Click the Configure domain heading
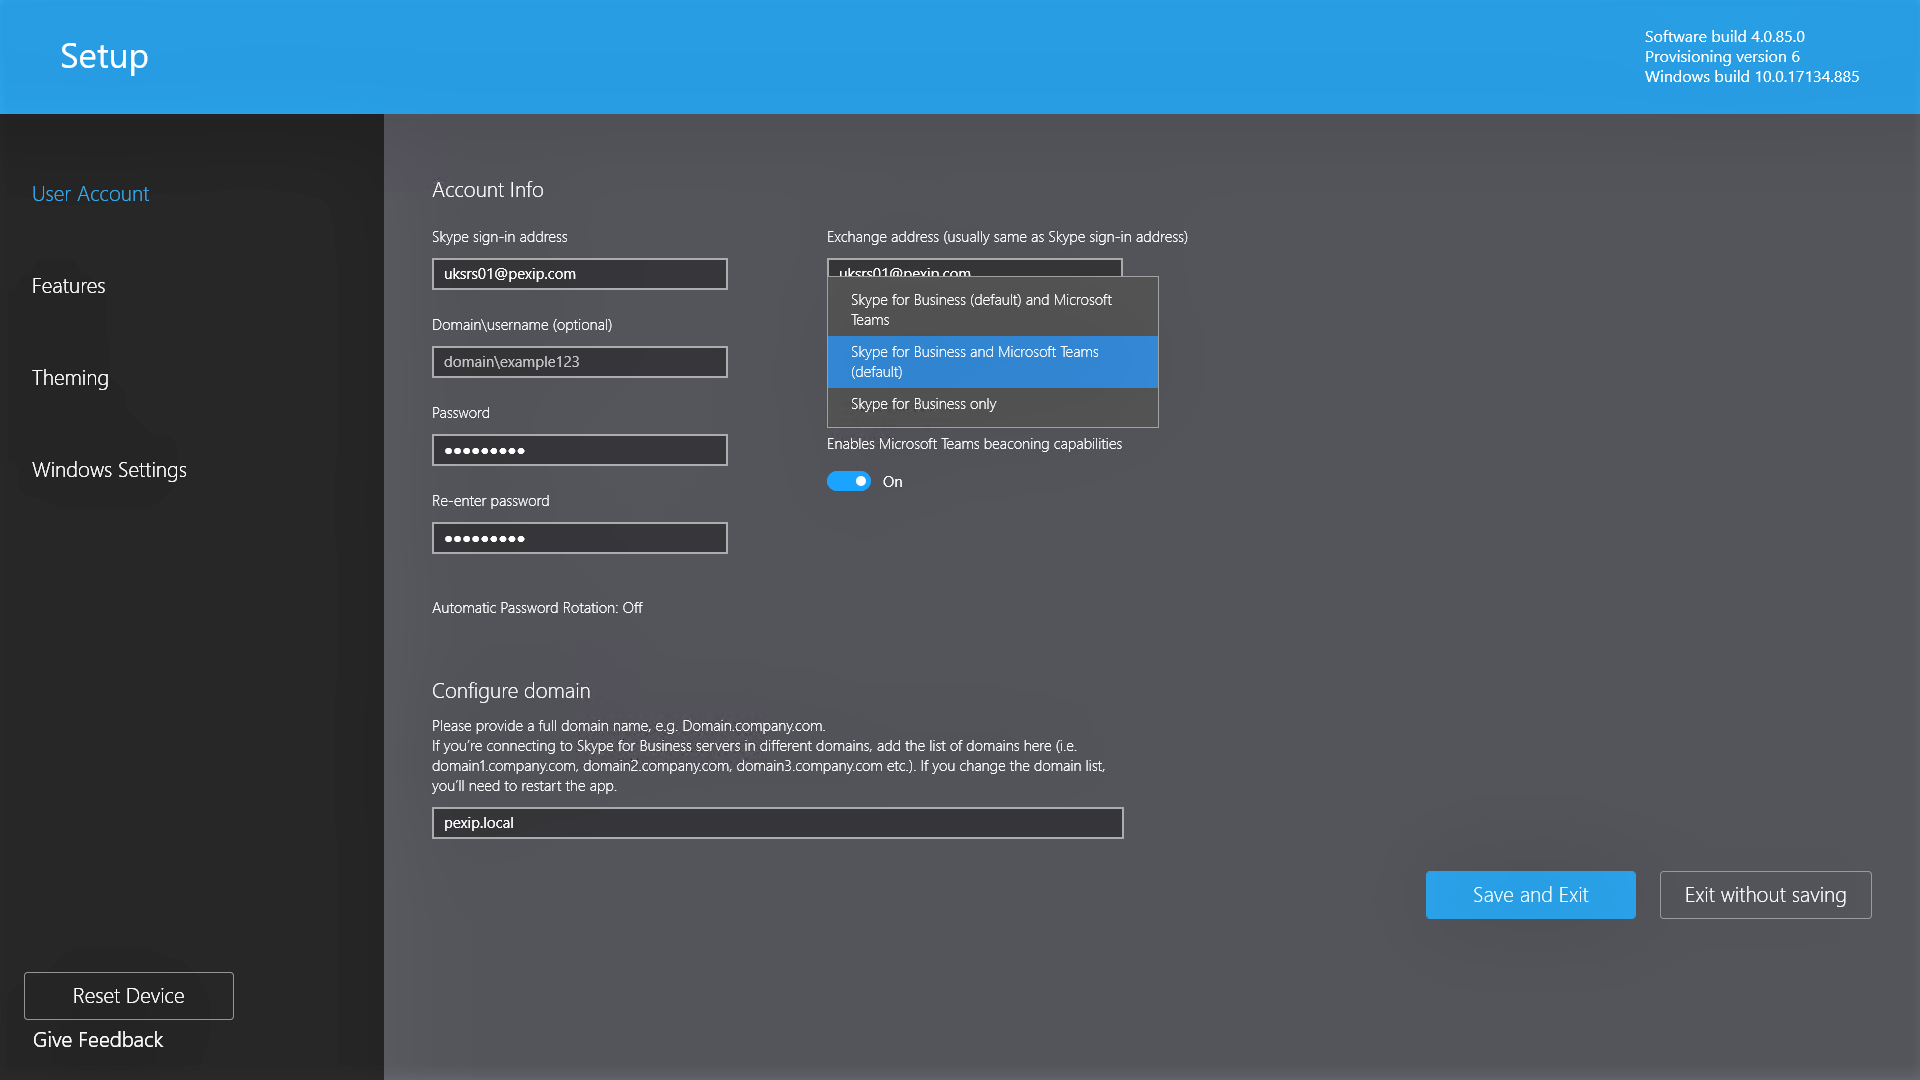The image size is (1920, 1080). 511,691
